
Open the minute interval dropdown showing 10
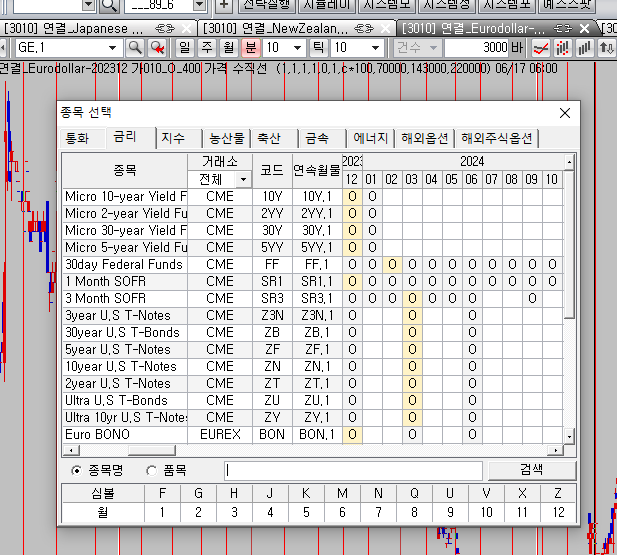click(x=297, y=48)
